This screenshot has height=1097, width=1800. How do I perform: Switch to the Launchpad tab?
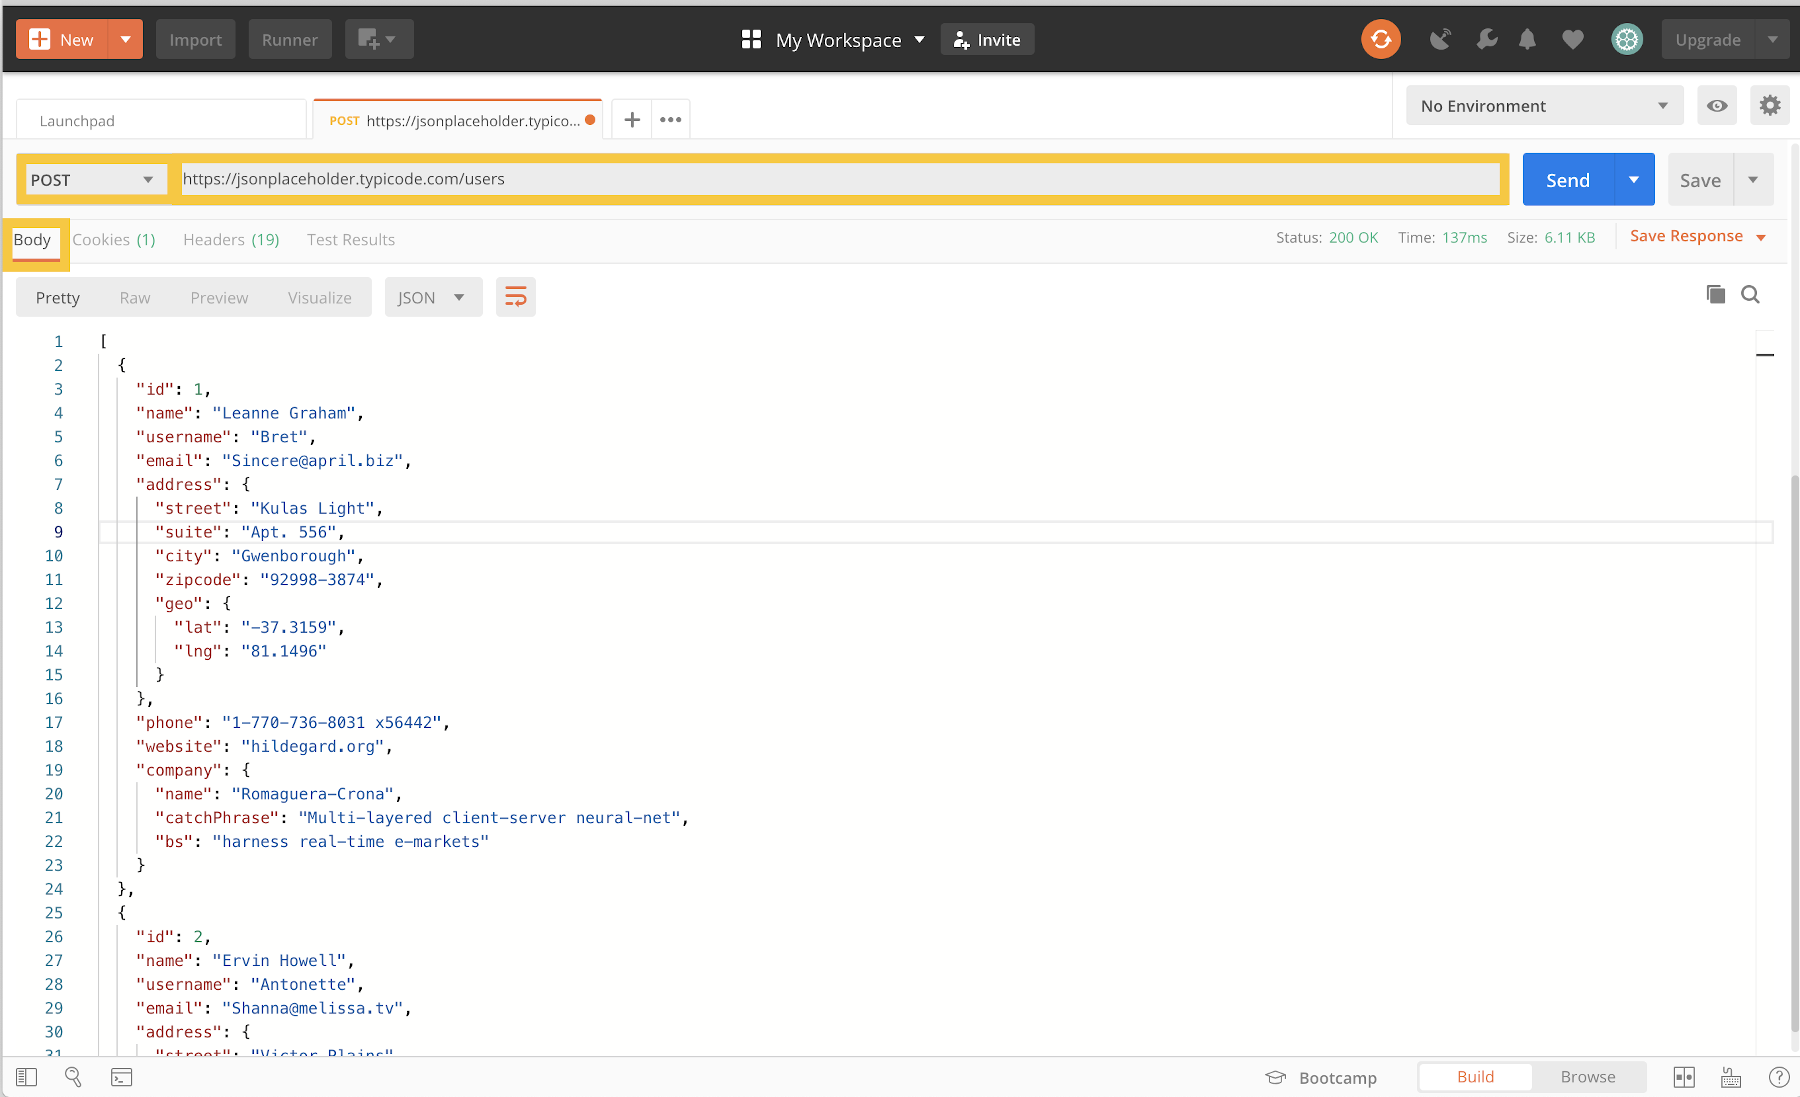click(161, 120)
